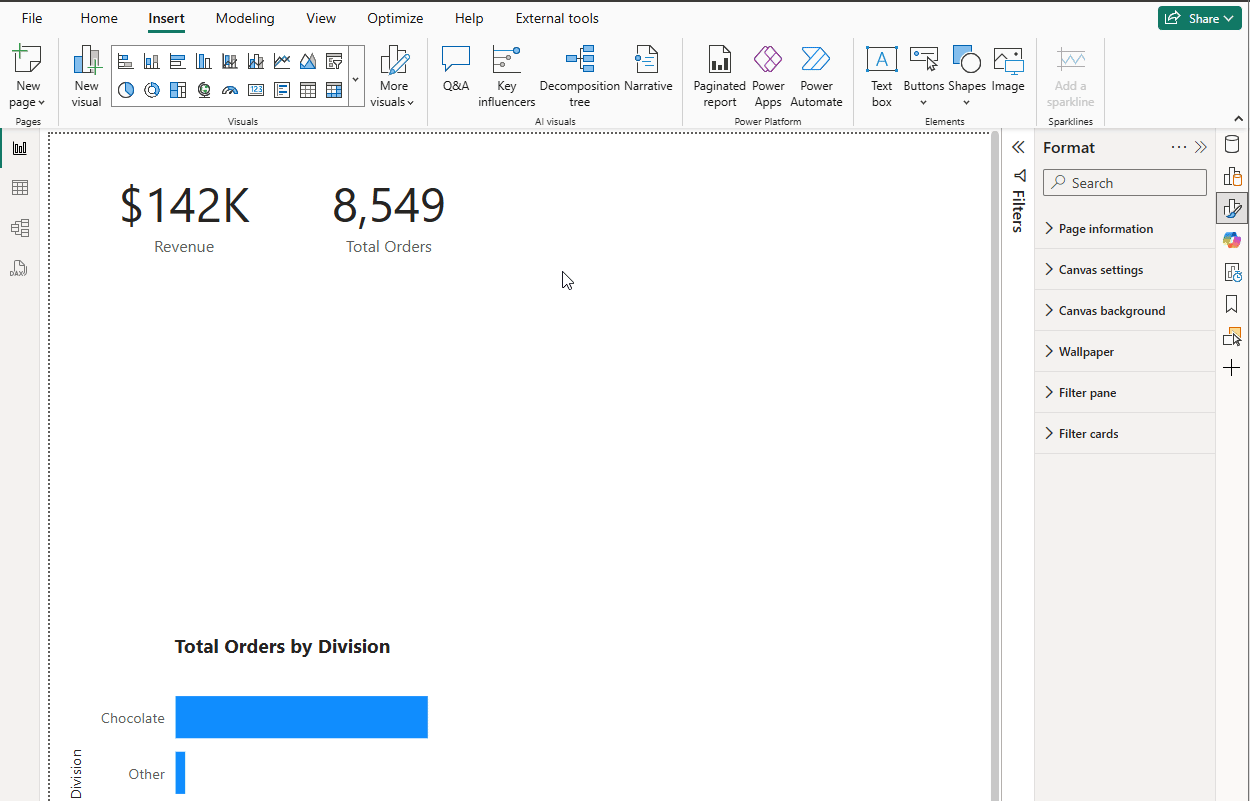Switch to the Modeling ribbon tab
Screen dimensions: 1250x801
(245, 18)
